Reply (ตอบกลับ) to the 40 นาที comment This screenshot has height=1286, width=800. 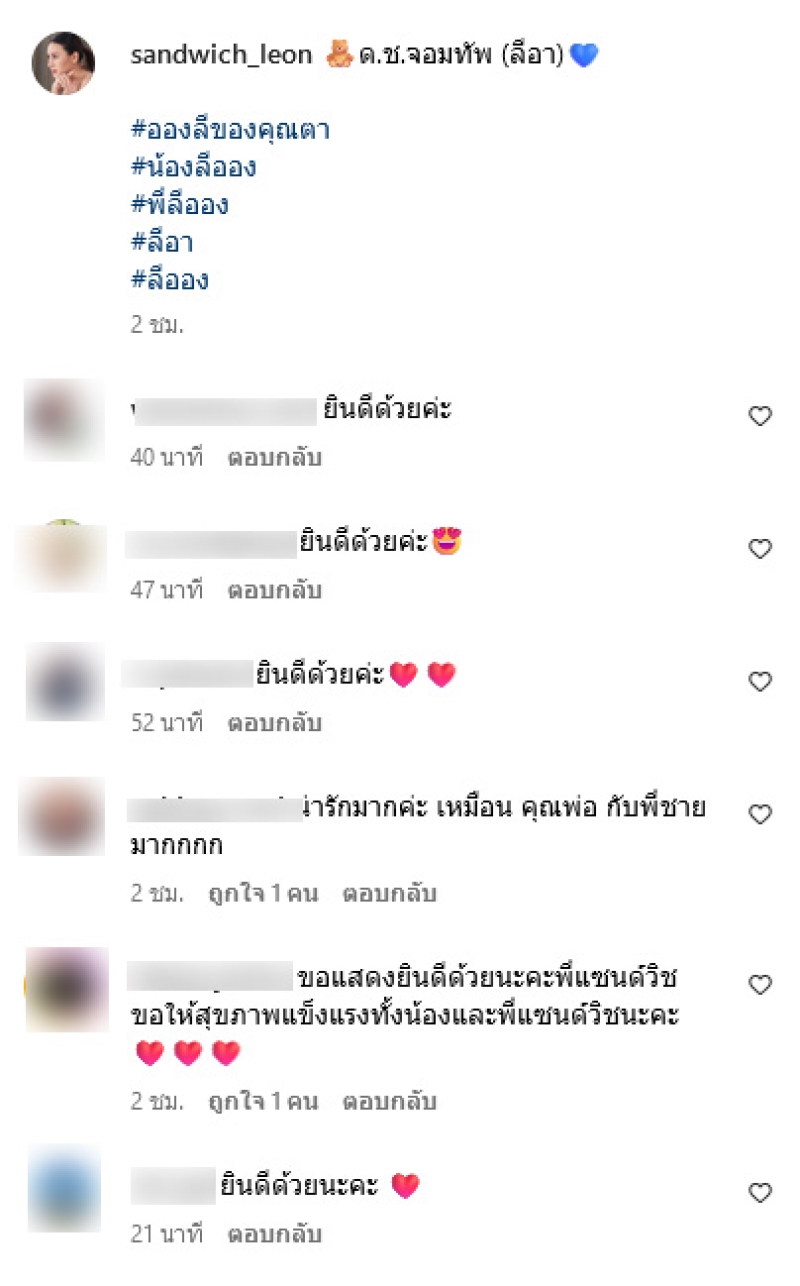275,458
